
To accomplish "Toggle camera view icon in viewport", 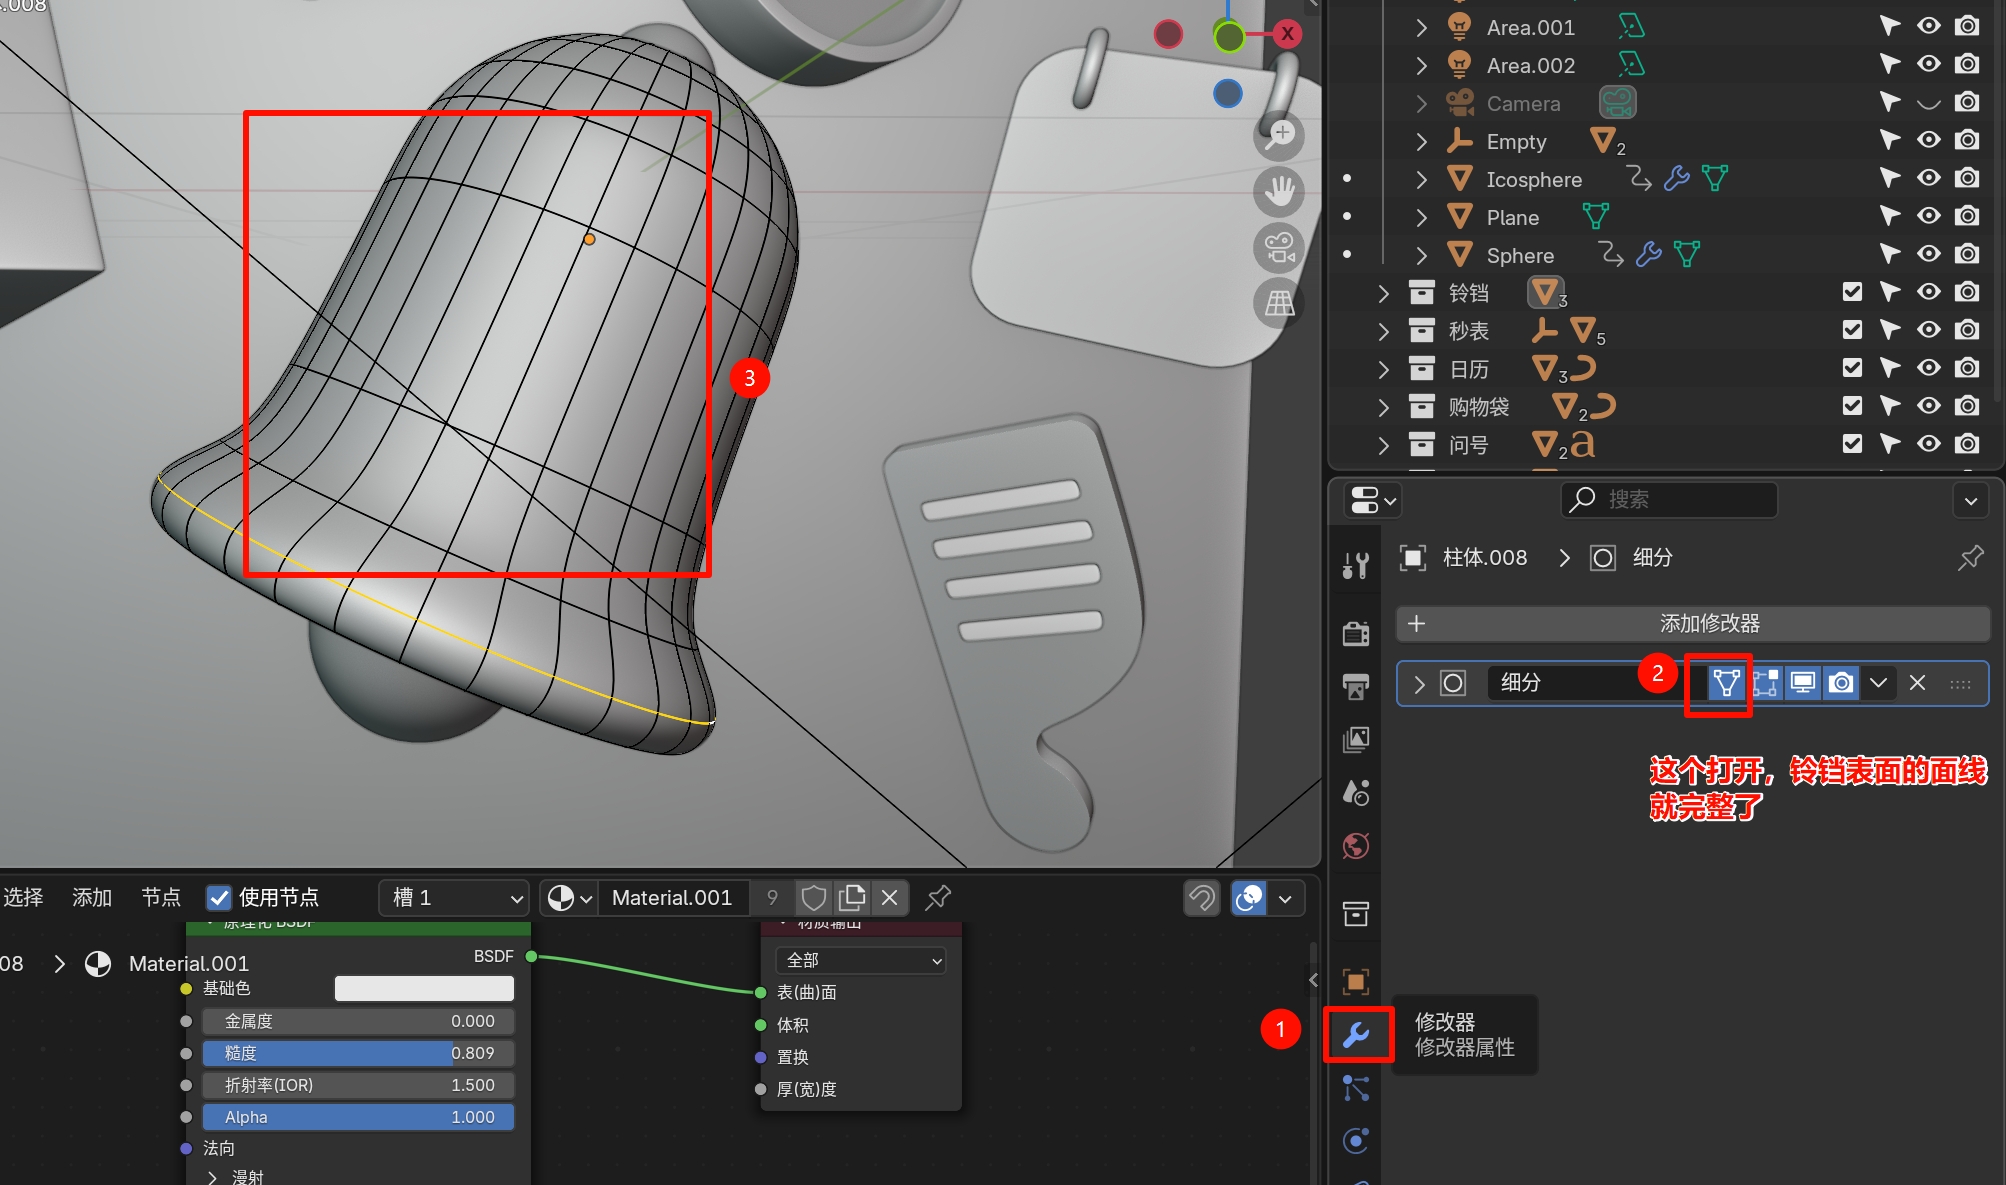I will (x=1280, y=247).
